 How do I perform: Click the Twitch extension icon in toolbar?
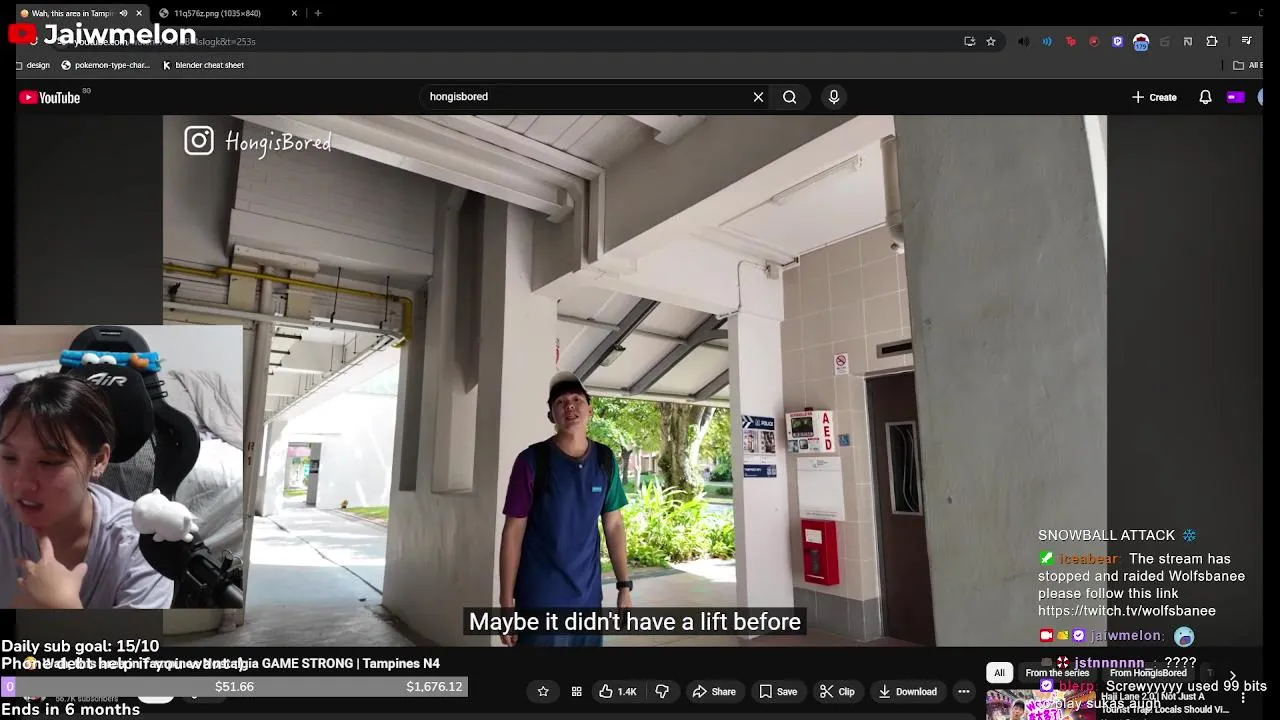click(x=1117, y=41)
